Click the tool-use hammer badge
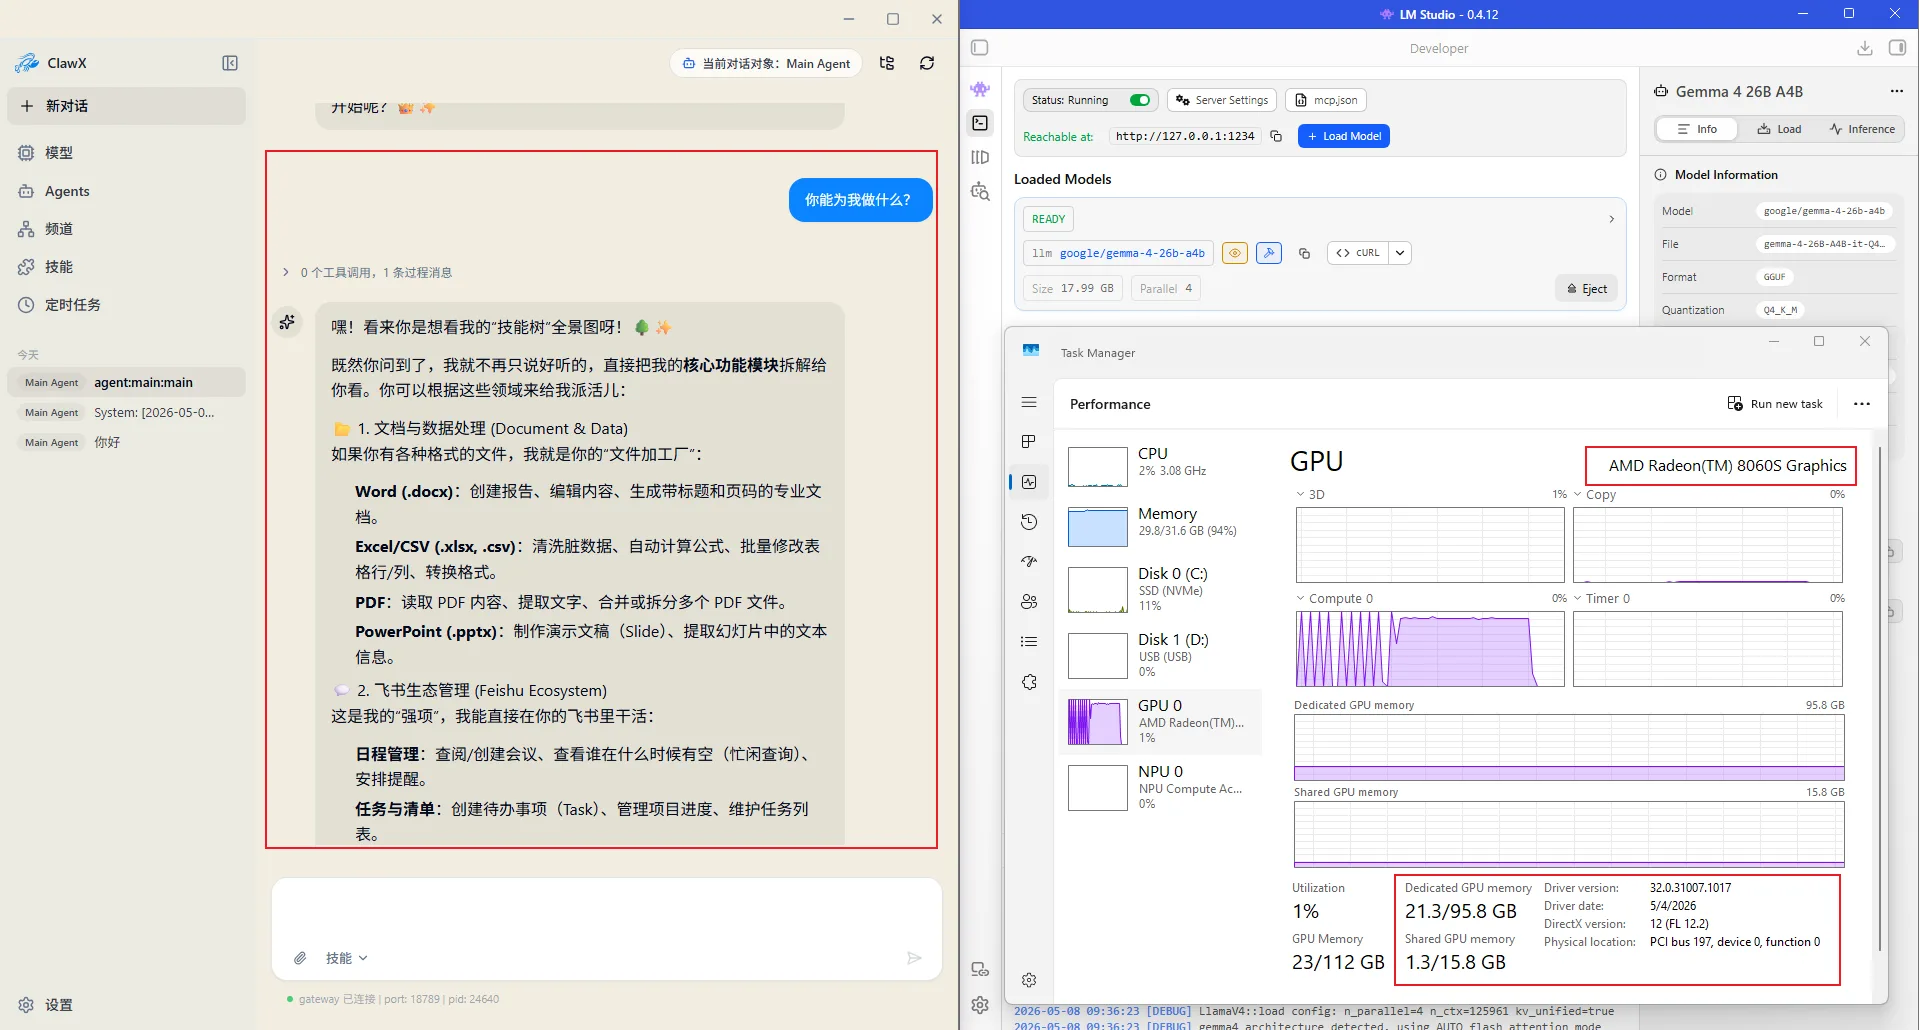This screenshot has width=1919, height=1030. [x=1269, y=253]
